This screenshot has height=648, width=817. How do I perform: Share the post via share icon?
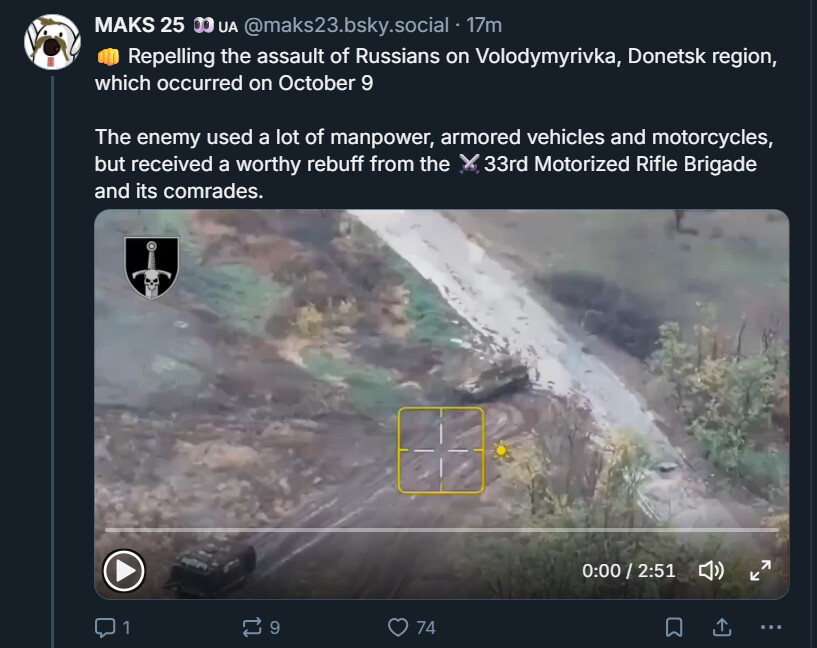click(722, 627)
